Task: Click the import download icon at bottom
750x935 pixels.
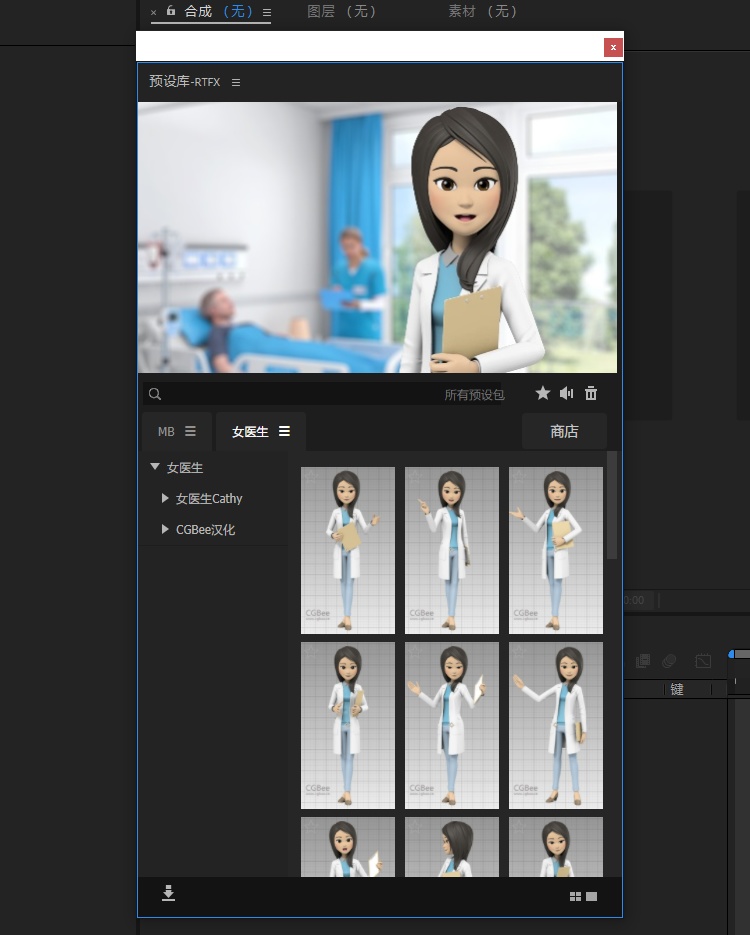Action: (168, 893)
